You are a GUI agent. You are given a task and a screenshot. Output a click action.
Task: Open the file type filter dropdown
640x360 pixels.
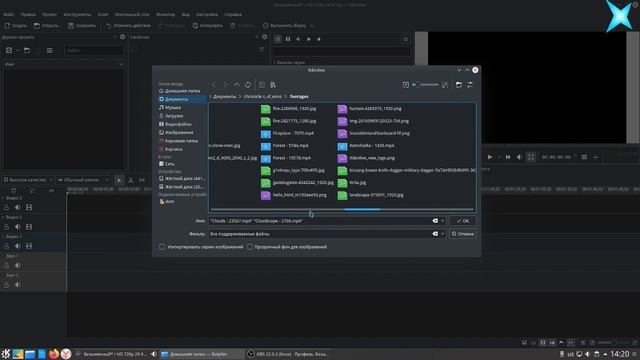click(x=442, y=234)
